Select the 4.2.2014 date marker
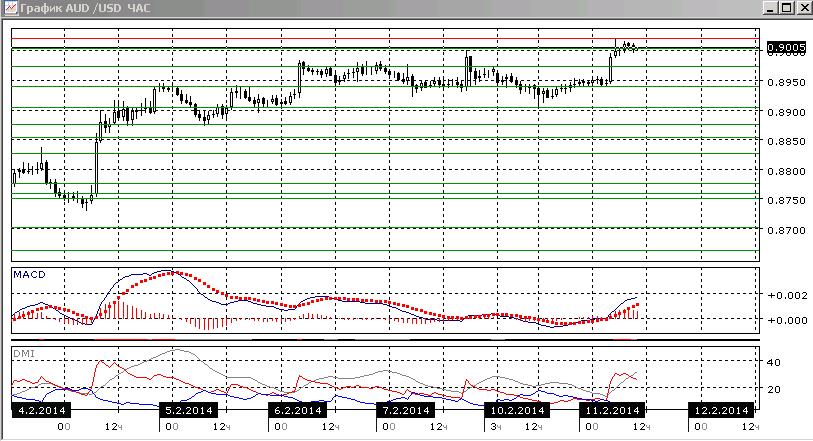813x441 pixels. pyautogui.click(x=41, y=410)
